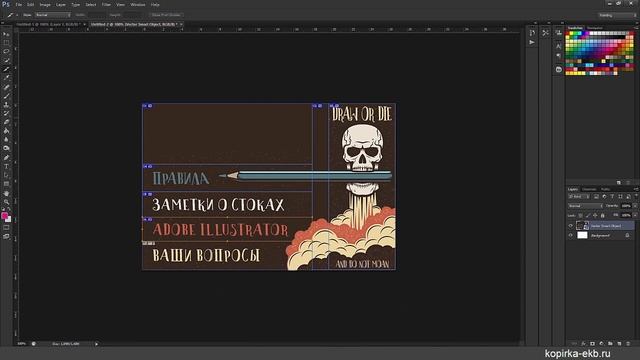This screenshot has height=360, width=640.
Task: Select the Dodge tool
Action: [x=6, y=148]
